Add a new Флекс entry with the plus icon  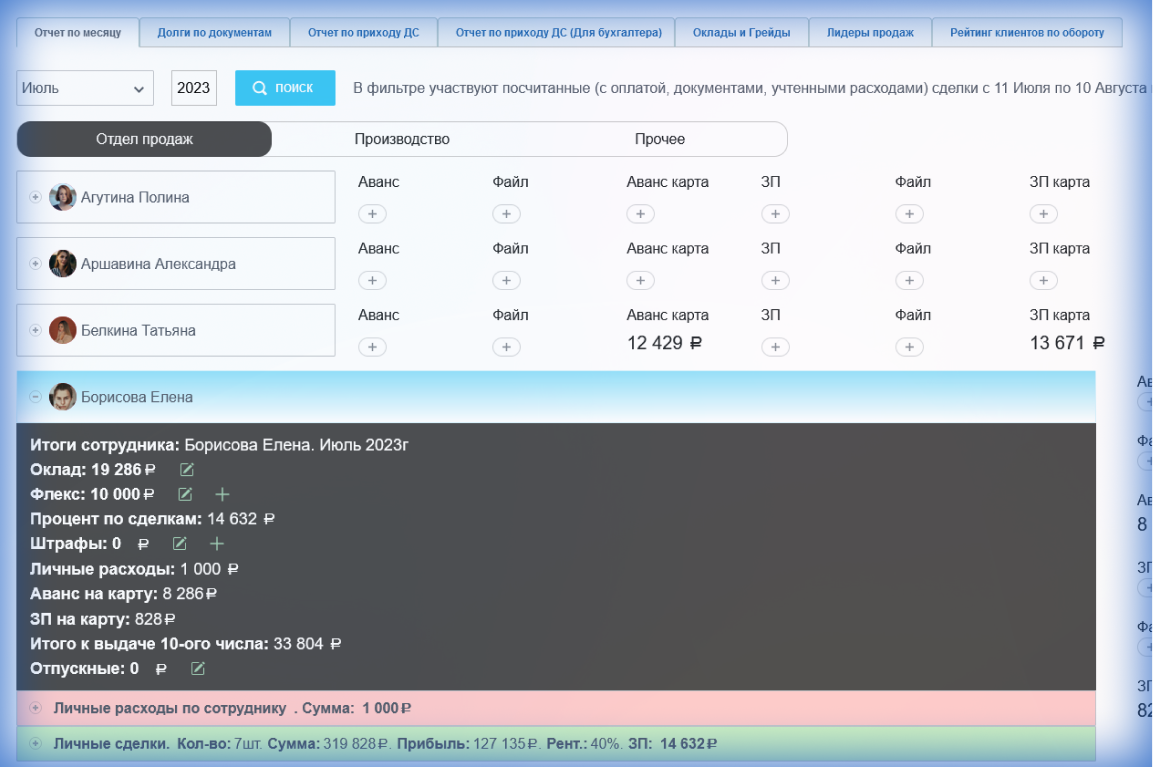222,493
